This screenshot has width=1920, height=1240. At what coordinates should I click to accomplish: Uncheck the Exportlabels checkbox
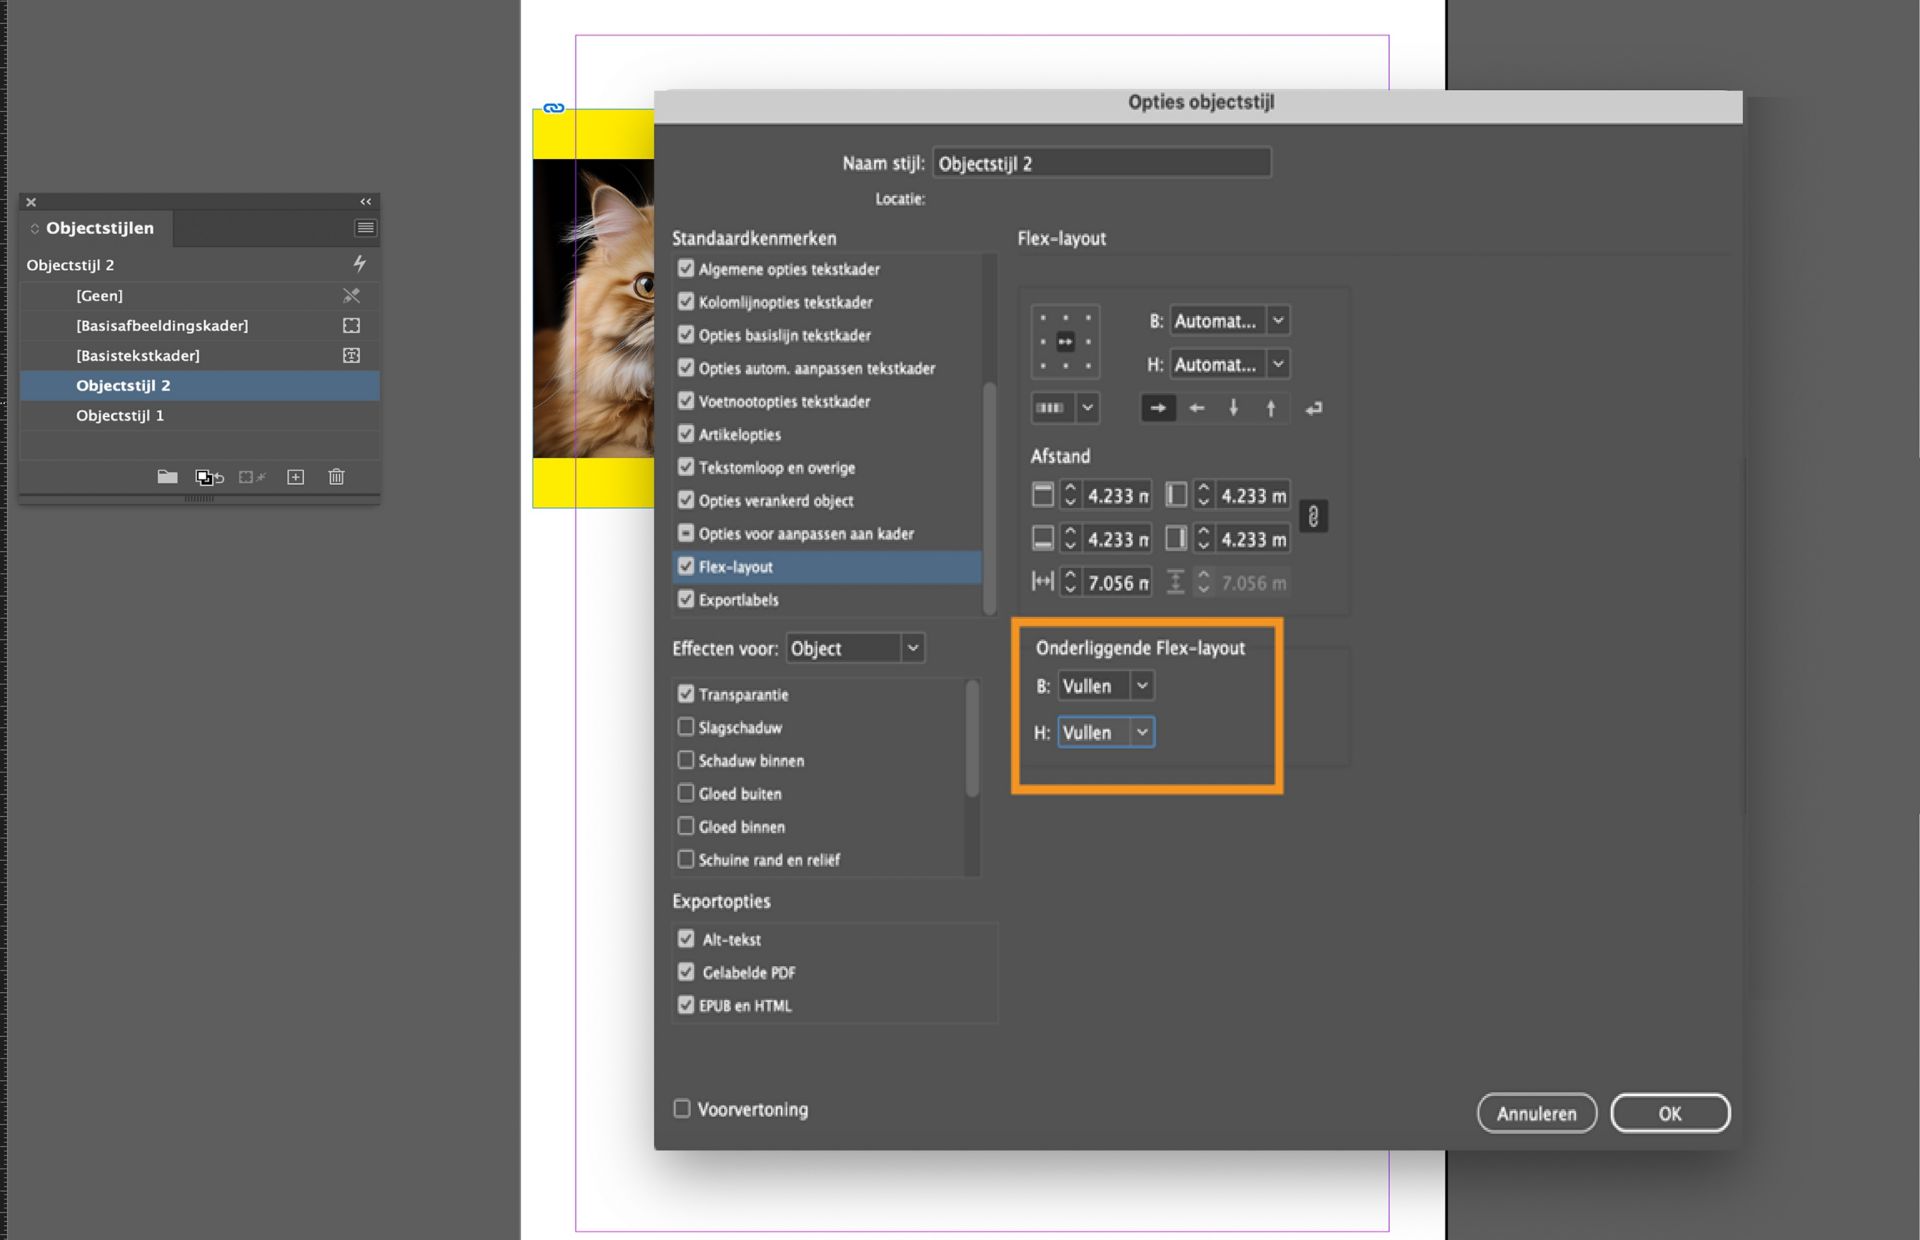click(x=686, y=599)
